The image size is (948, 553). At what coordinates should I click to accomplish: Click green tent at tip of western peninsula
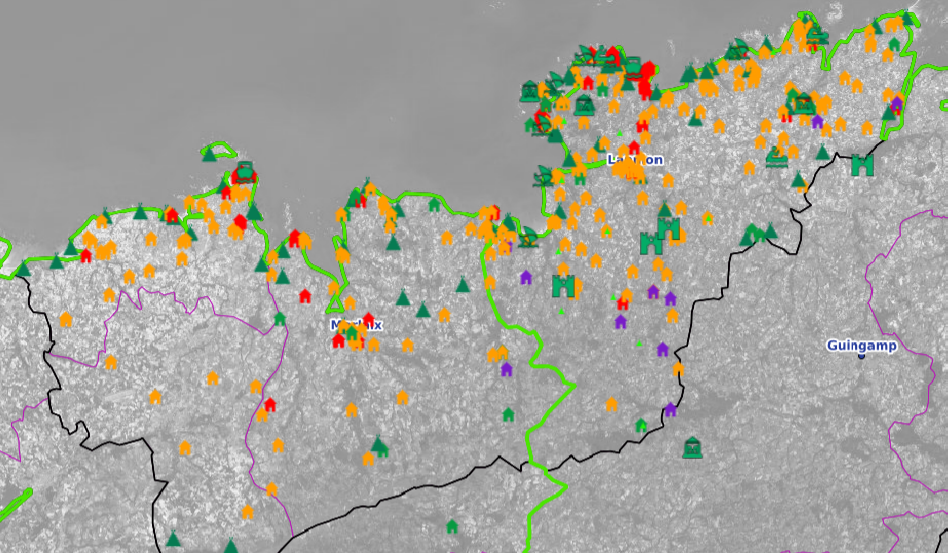209,153
